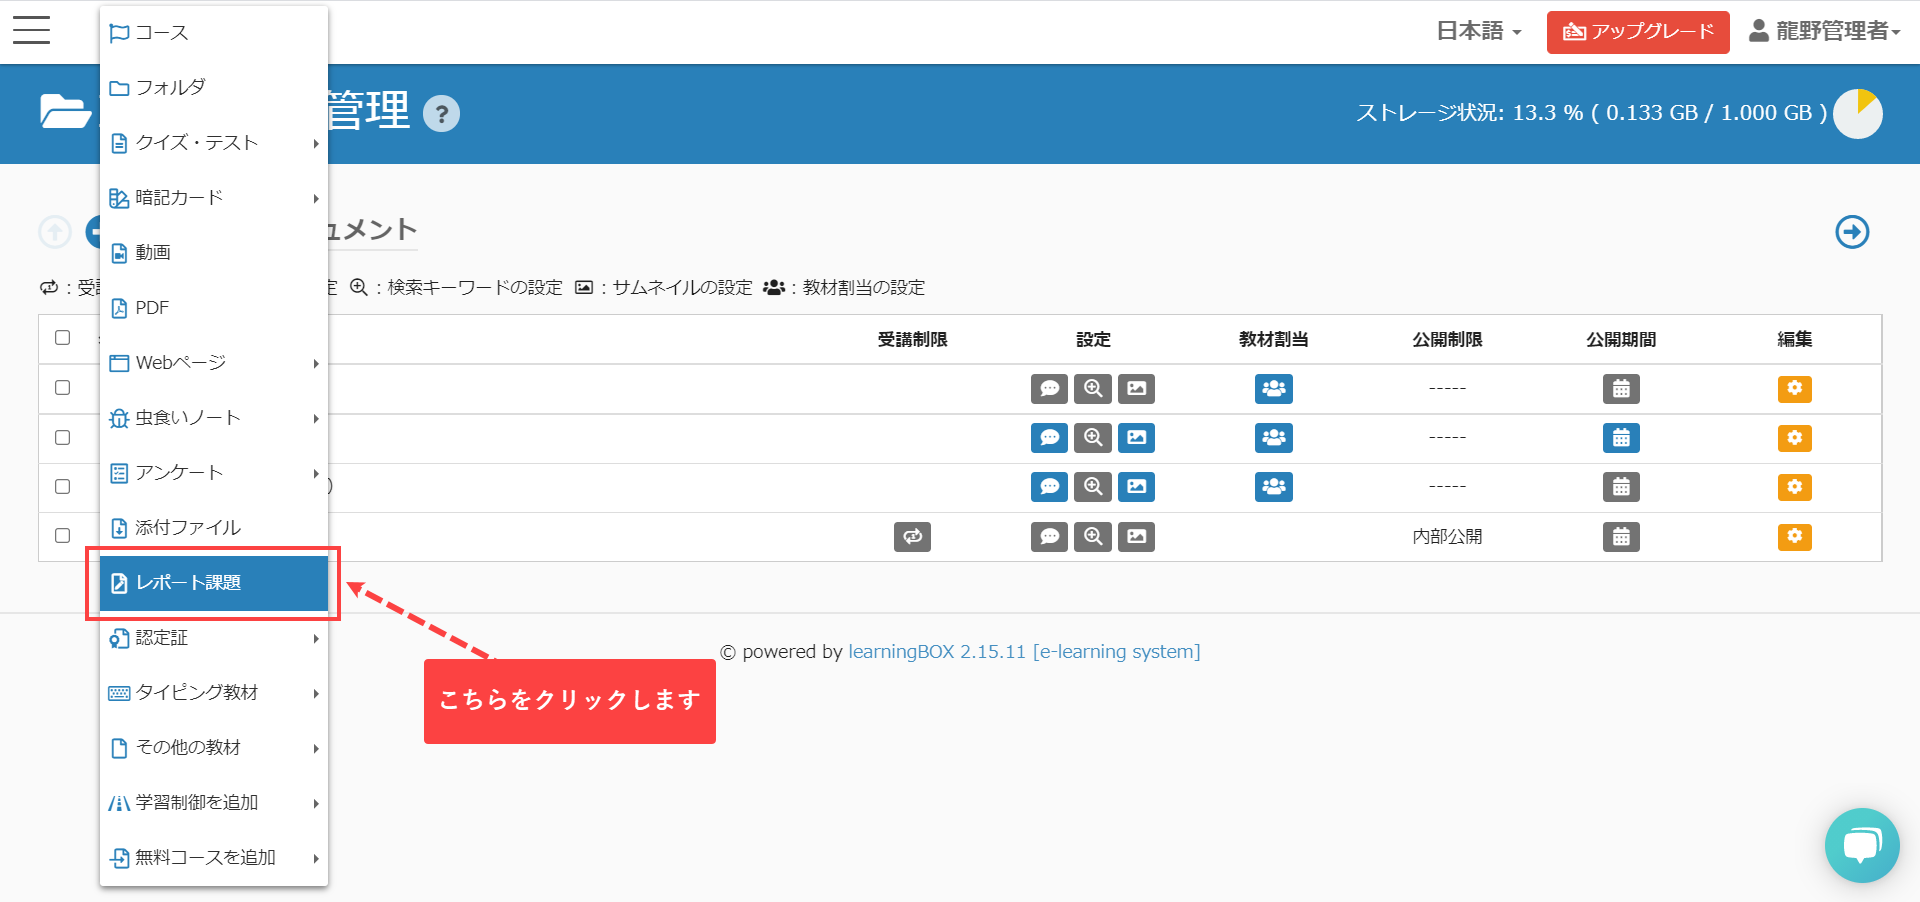Check the fourth row checkbox
Image resolution: width=1920 pixels, height=902 pixels.
pyautogui.click(x=63, y=536)
